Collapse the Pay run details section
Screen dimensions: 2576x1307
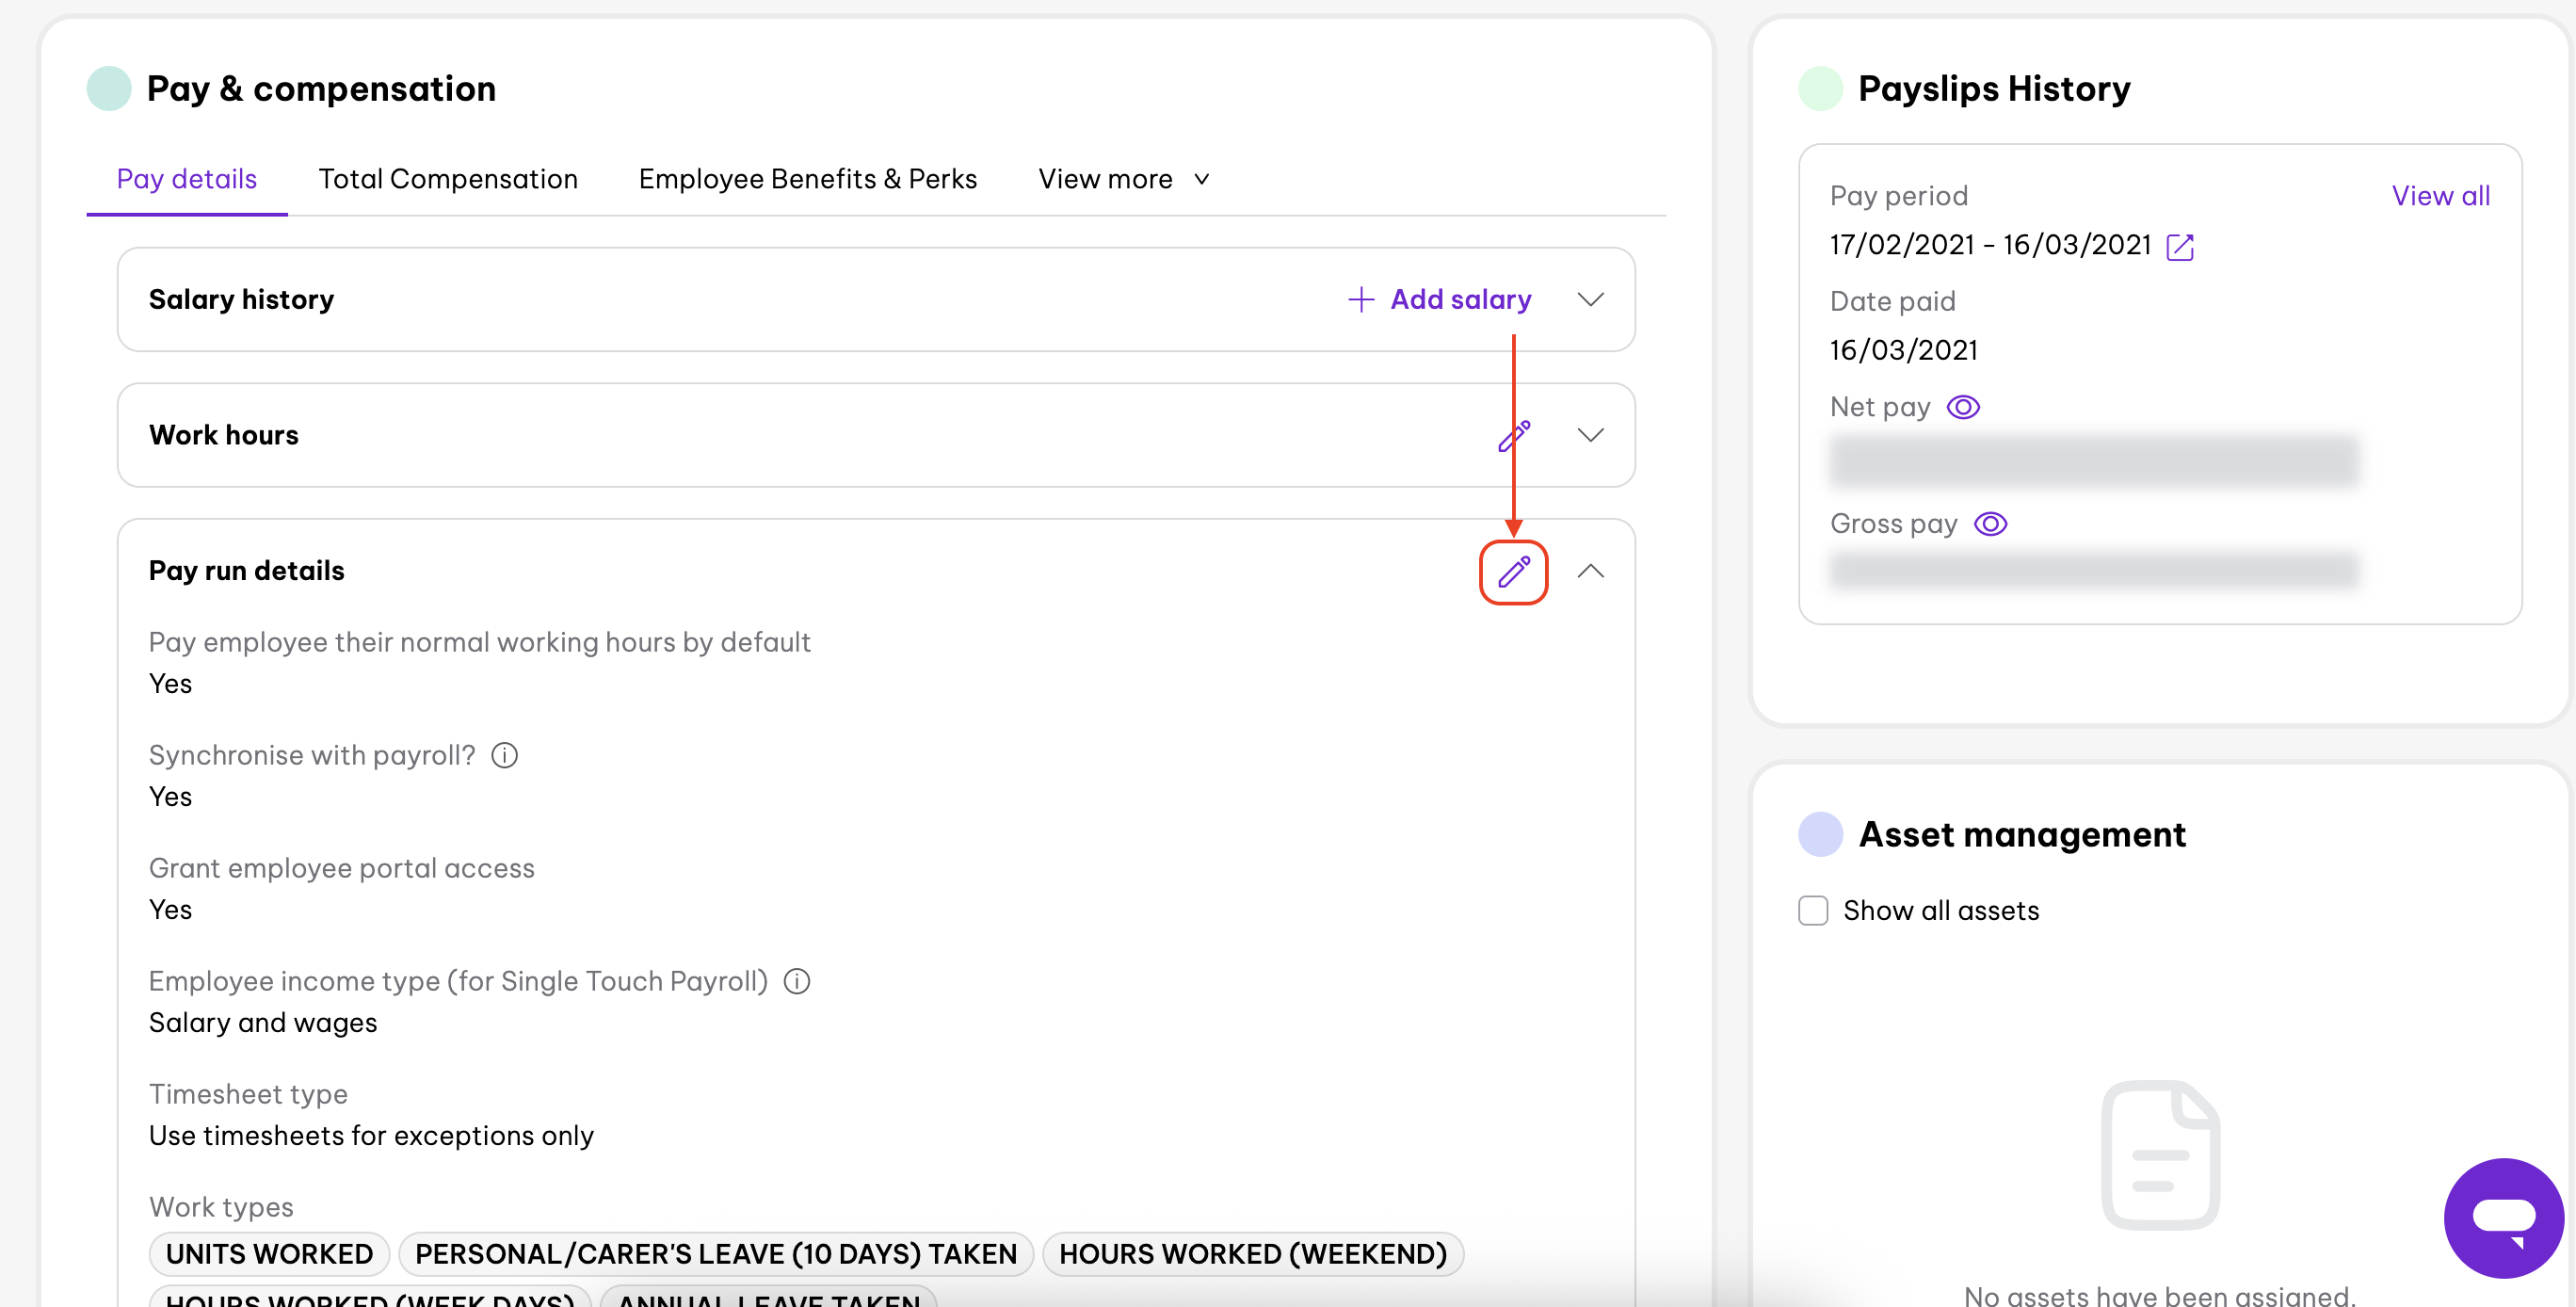(x=1589, y=571)
